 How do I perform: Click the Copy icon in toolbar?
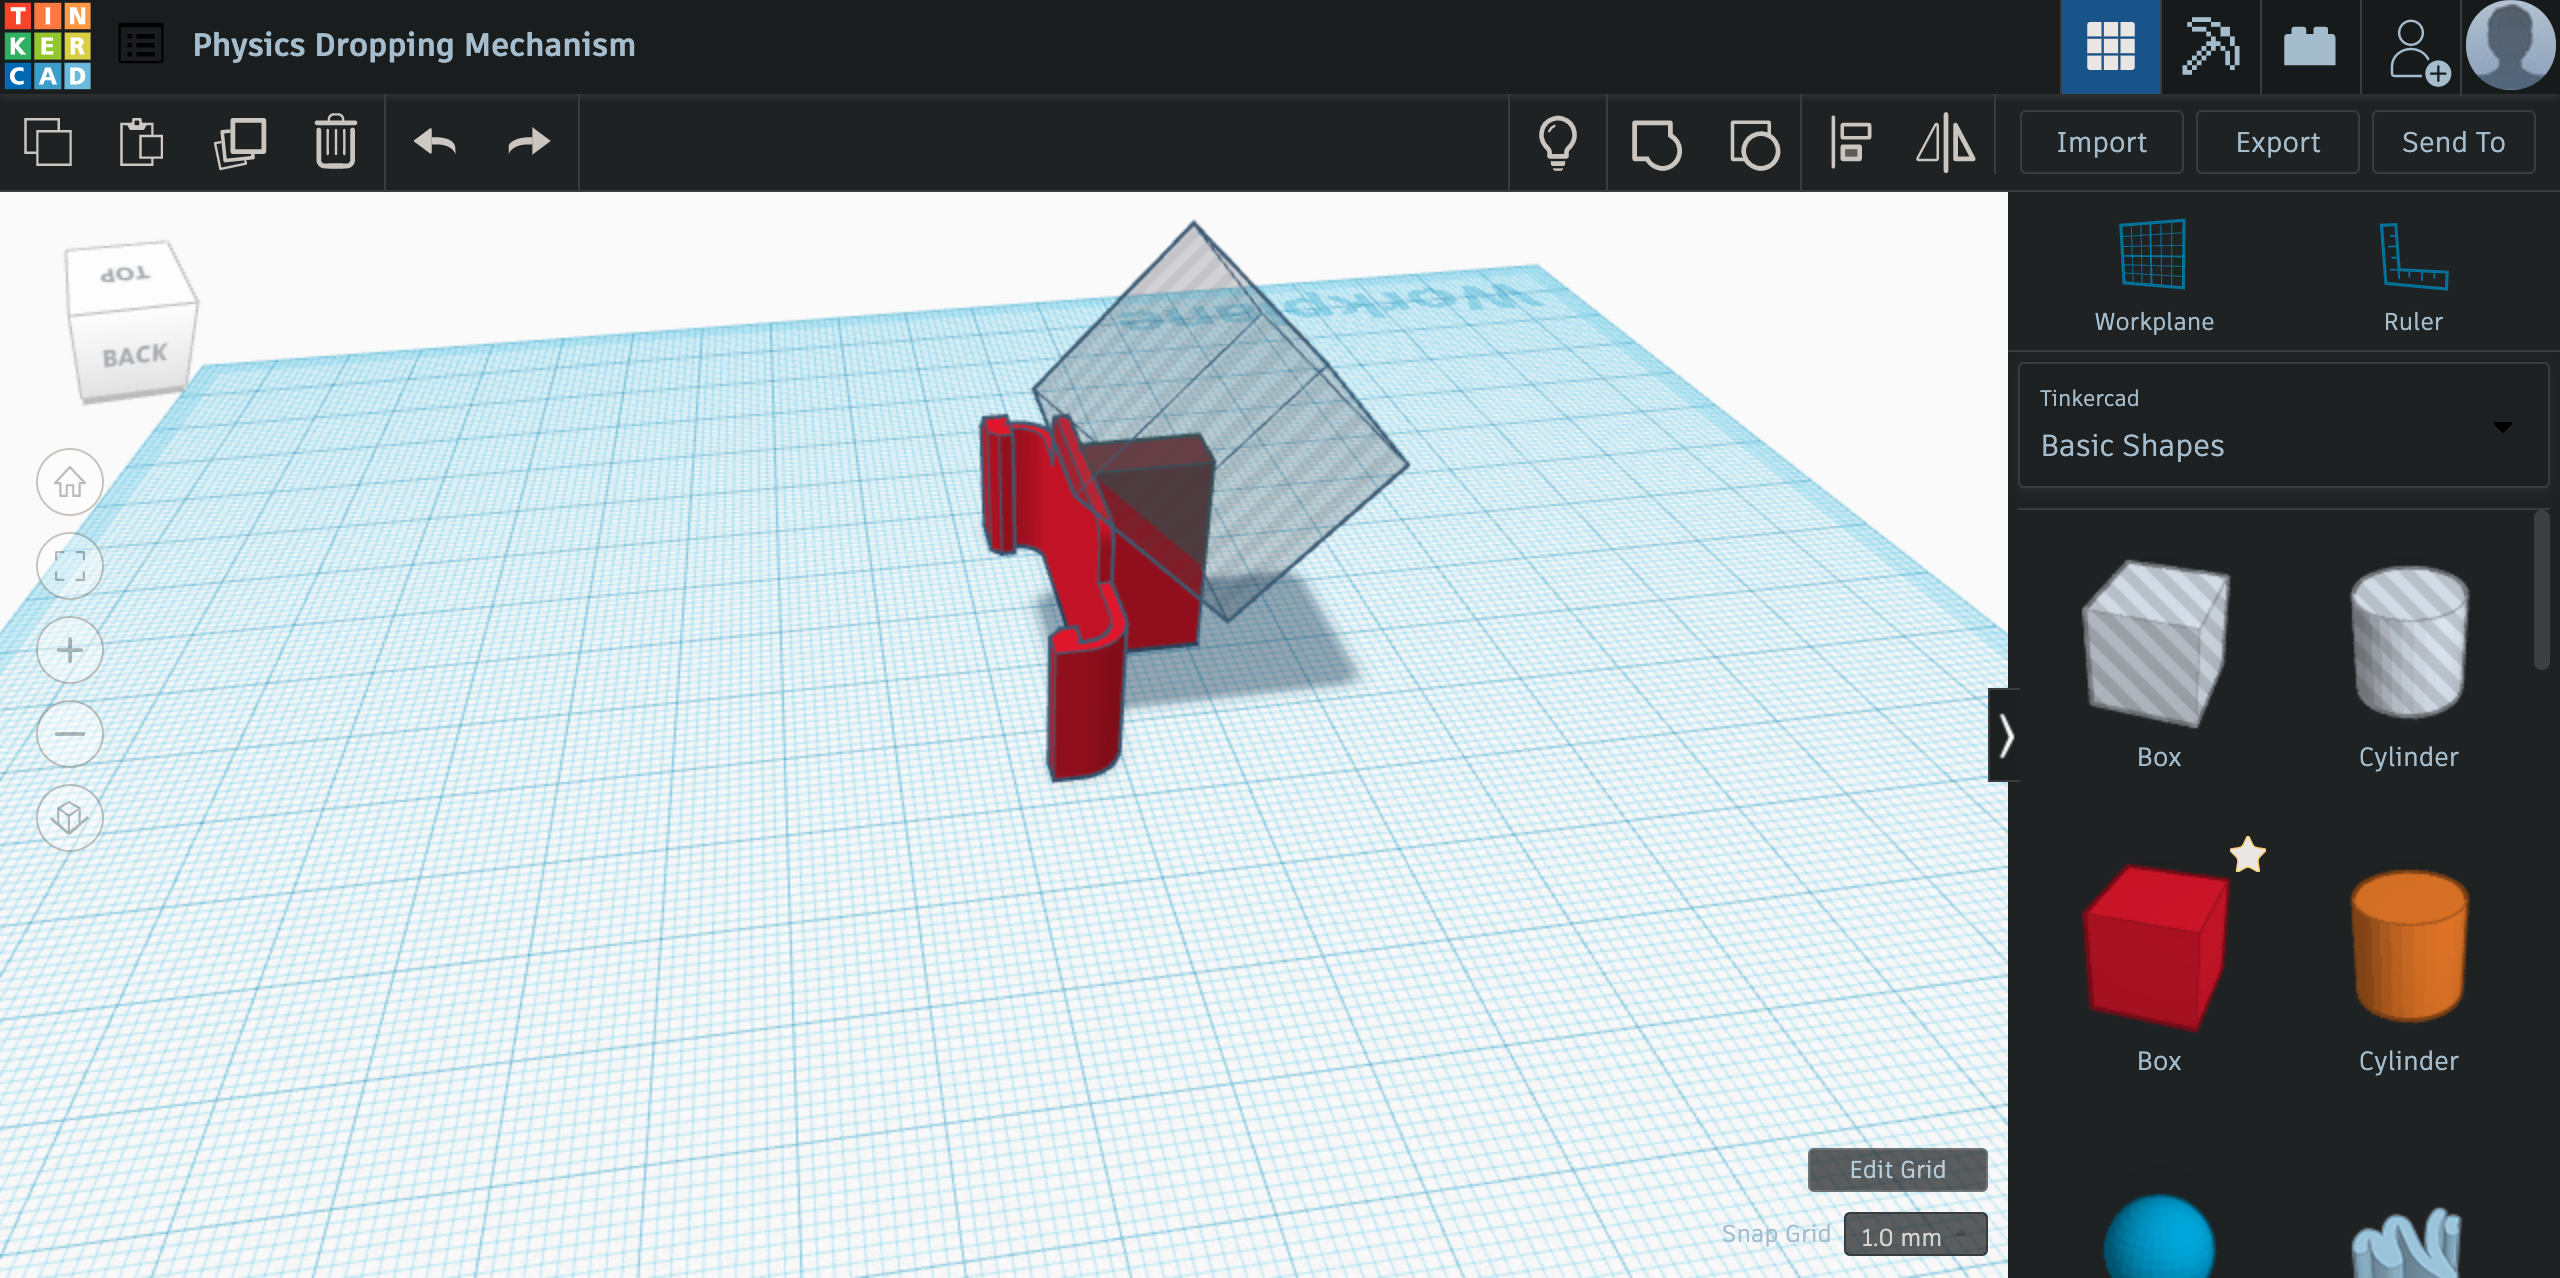tap(48, 142)
